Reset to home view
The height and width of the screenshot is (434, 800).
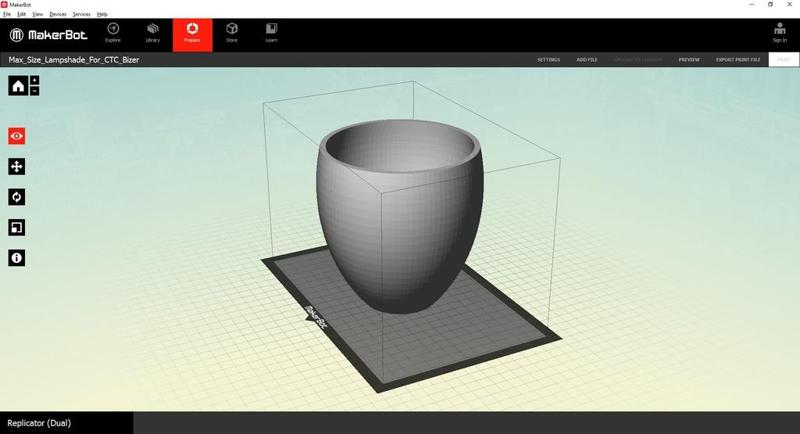point(18,86)
